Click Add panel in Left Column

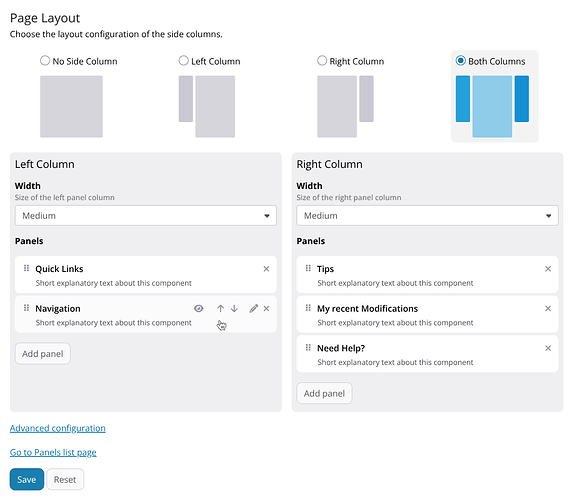(43, 354)
